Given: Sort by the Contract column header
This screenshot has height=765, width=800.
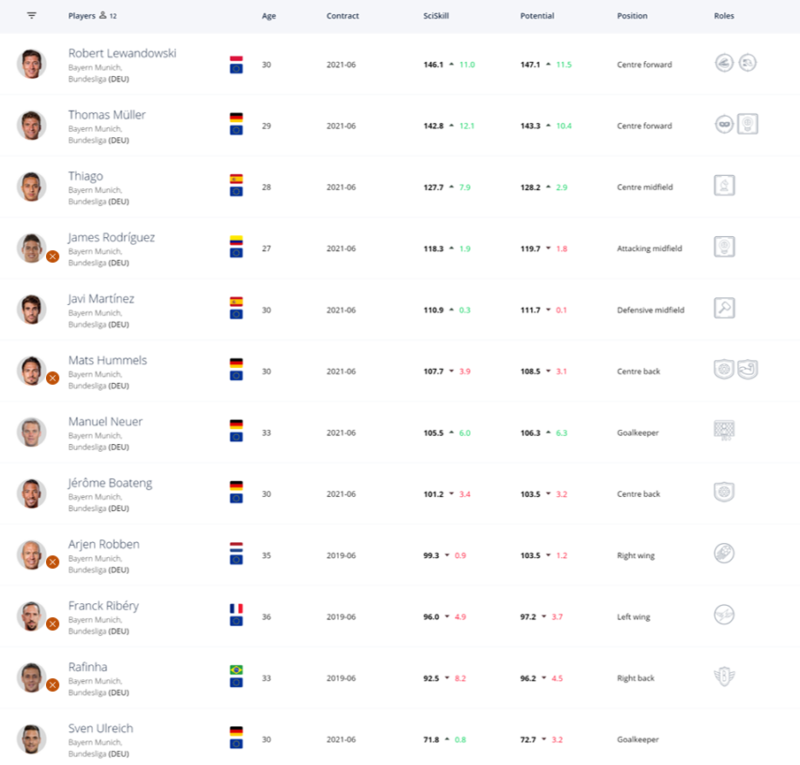Looking at the screenshot, I should 343,16.
